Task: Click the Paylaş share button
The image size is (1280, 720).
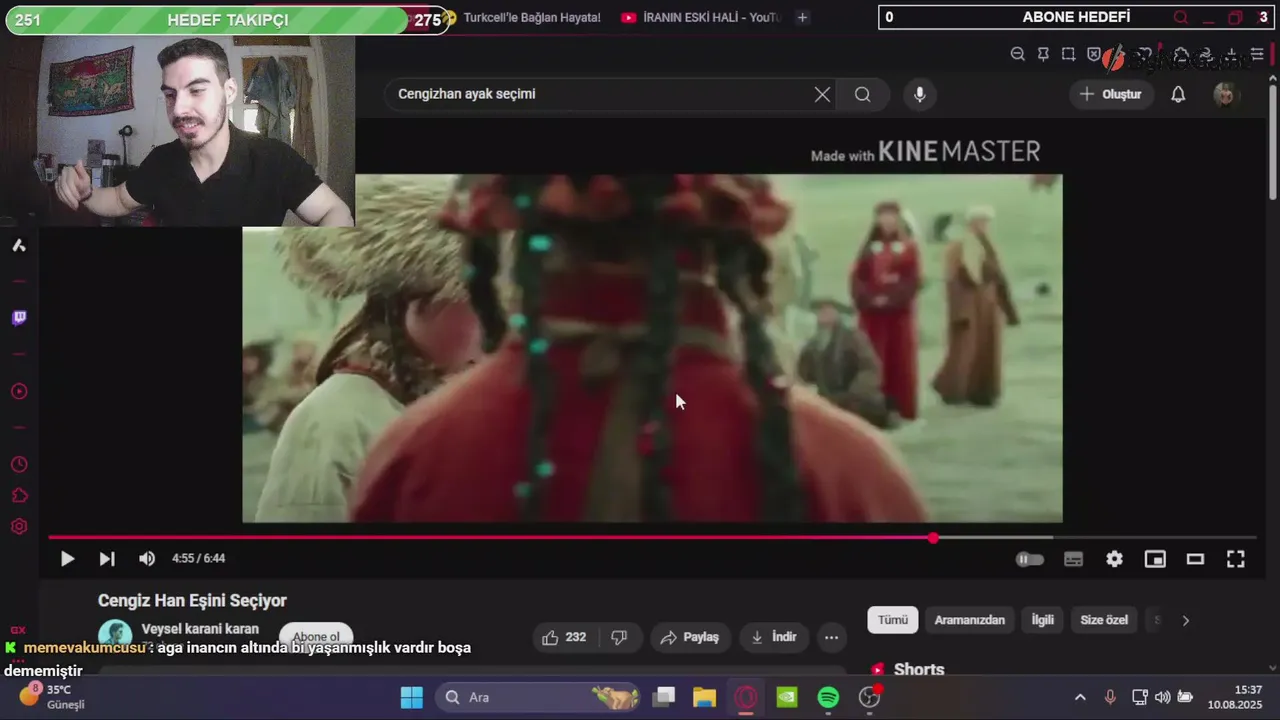Action: 691,637
